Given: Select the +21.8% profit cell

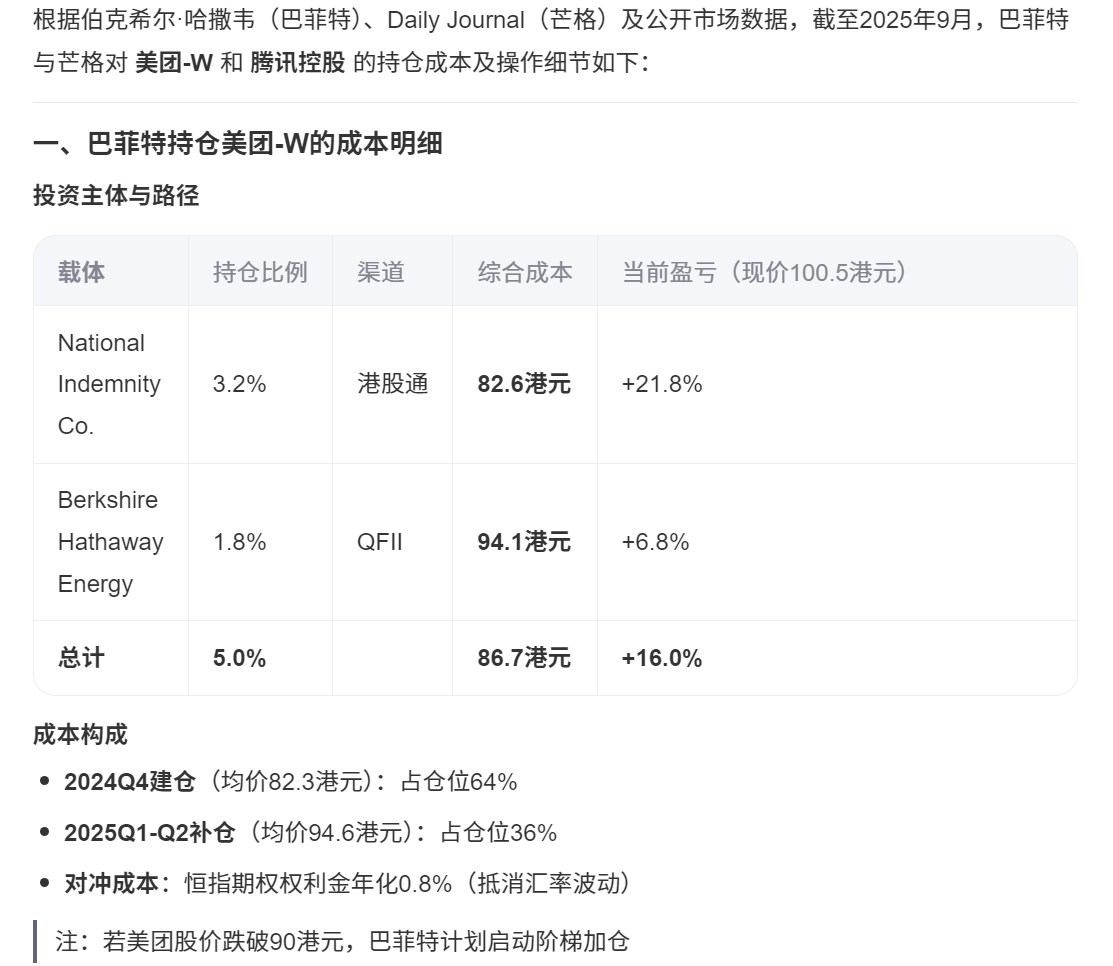Looking at the screenshot, I should (x=662, y=384).
